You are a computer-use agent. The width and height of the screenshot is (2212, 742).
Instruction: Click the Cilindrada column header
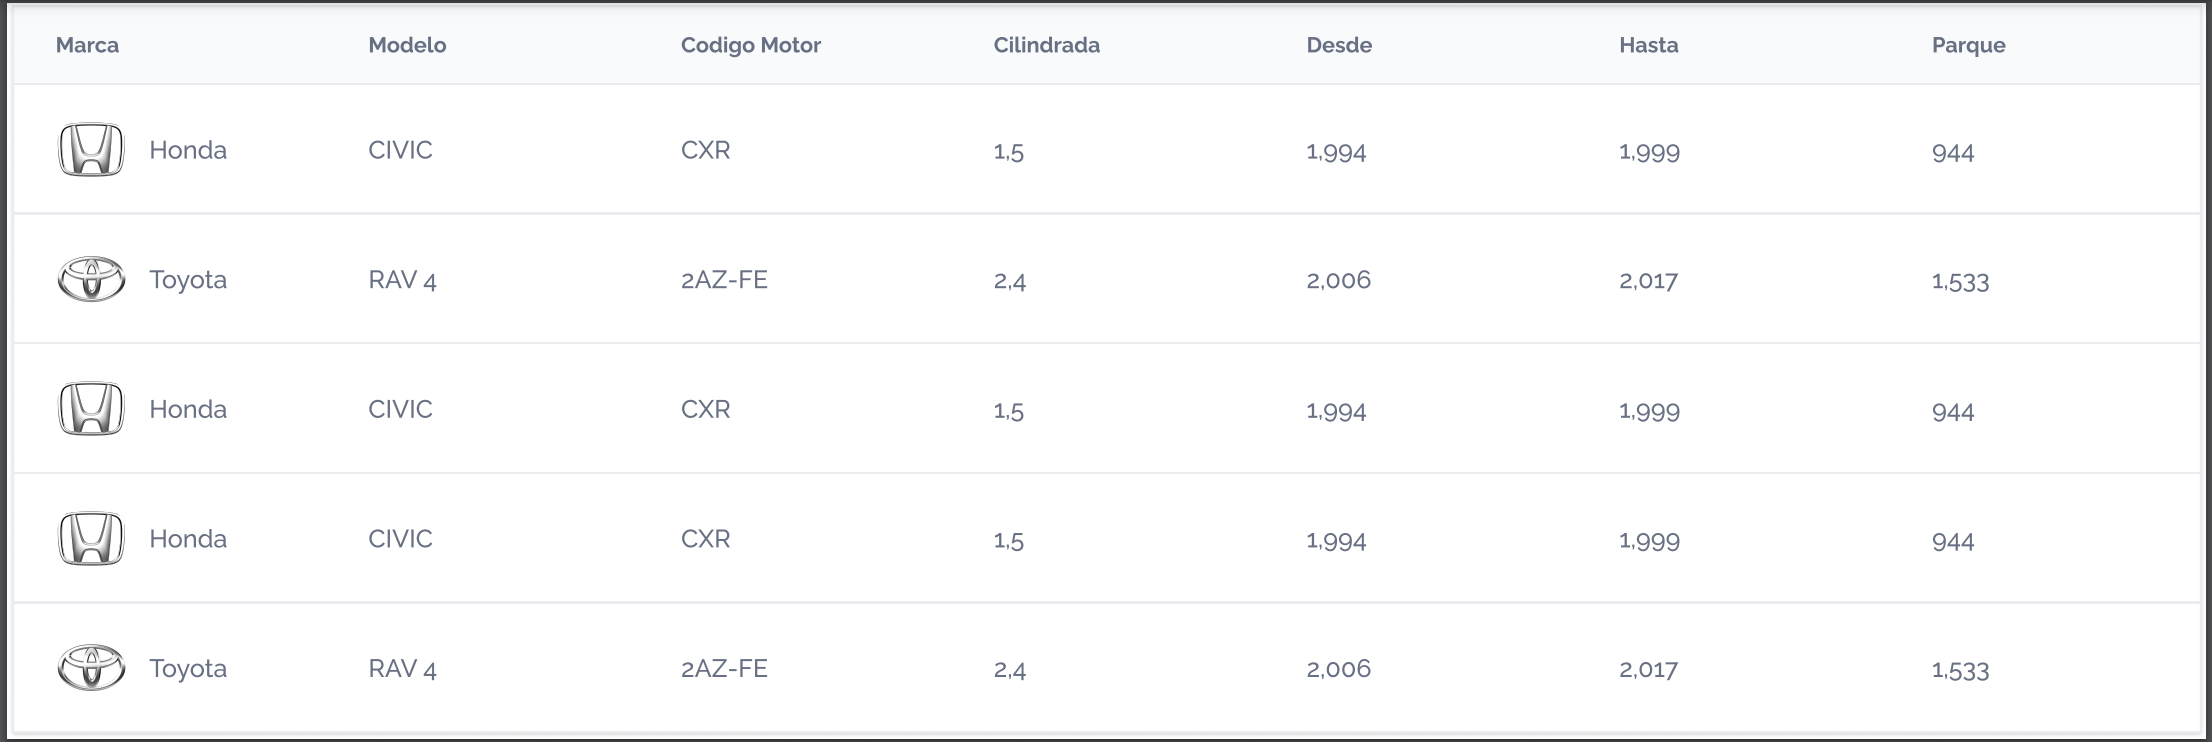(x=1046, y=45)
